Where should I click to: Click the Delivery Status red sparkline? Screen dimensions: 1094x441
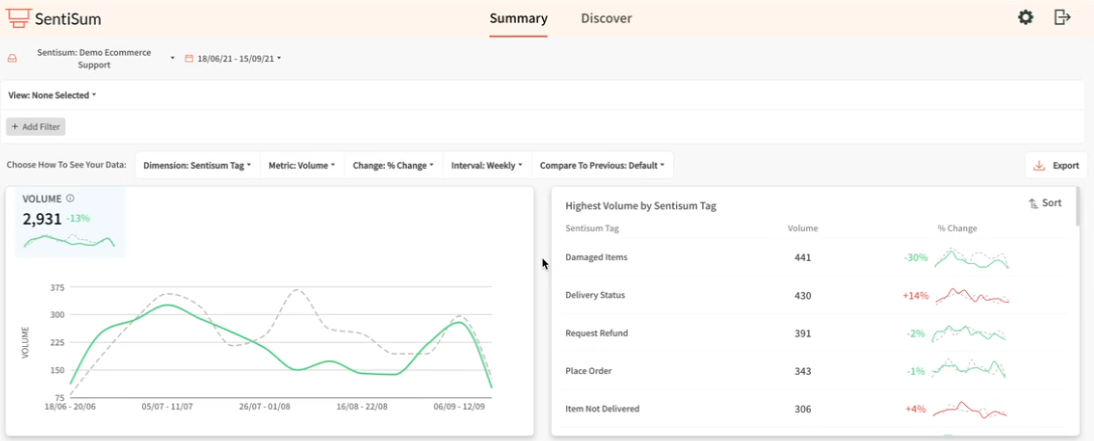(x=972, y=295)
